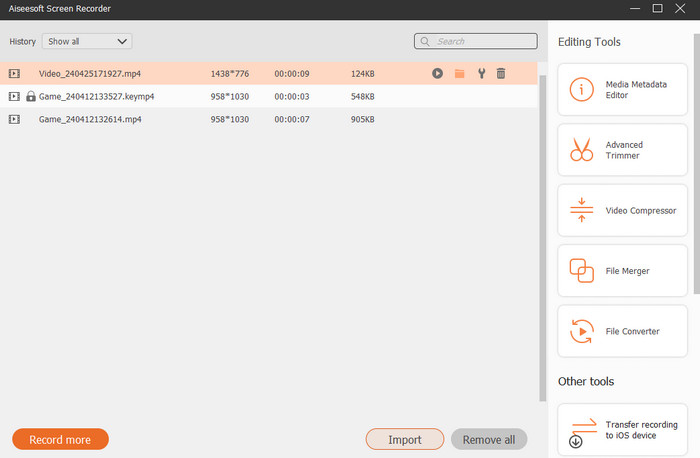Click film icon beside Video_240425171927.mp4
700x458 pixels.
(x=14, y=73)
